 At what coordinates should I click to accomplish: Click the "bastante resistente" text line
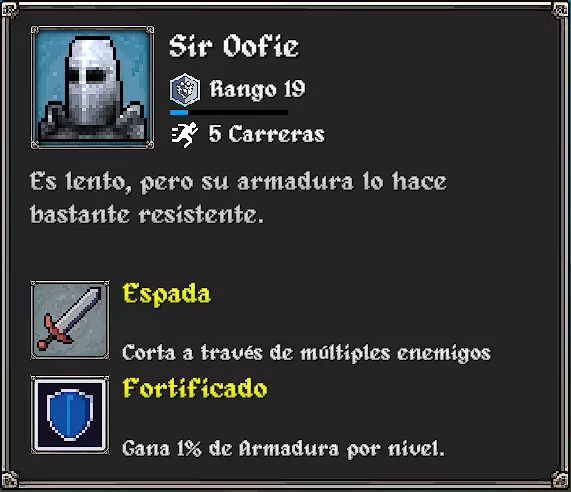point(146,214)
